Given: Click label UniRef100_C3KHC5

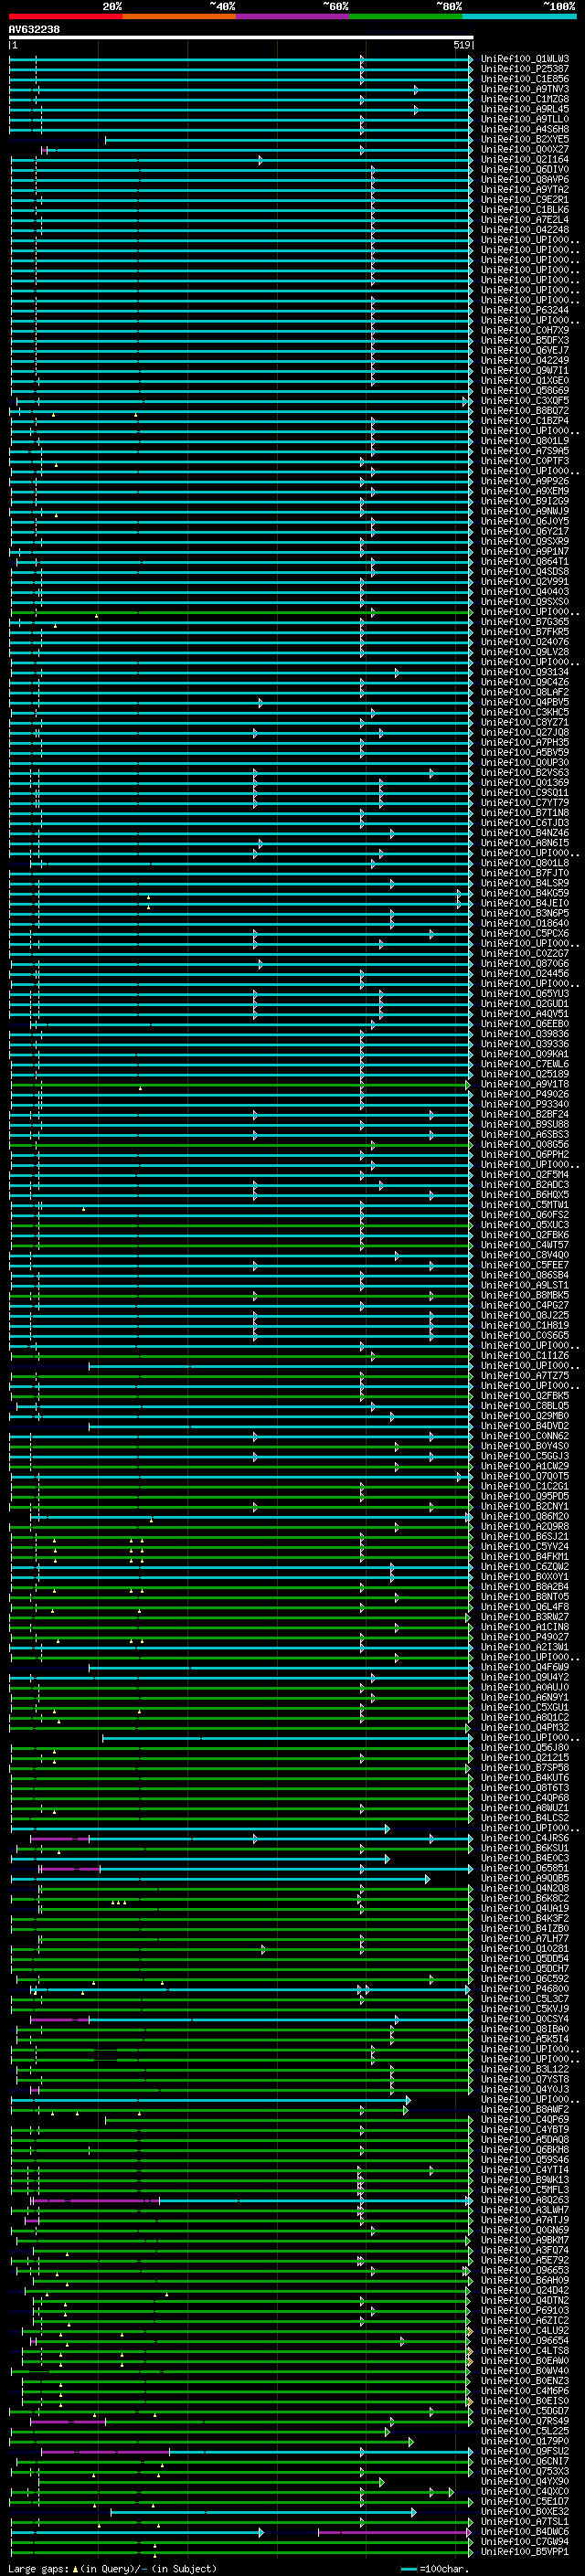Looking at the screenshot, I should [x=525, y=712].
